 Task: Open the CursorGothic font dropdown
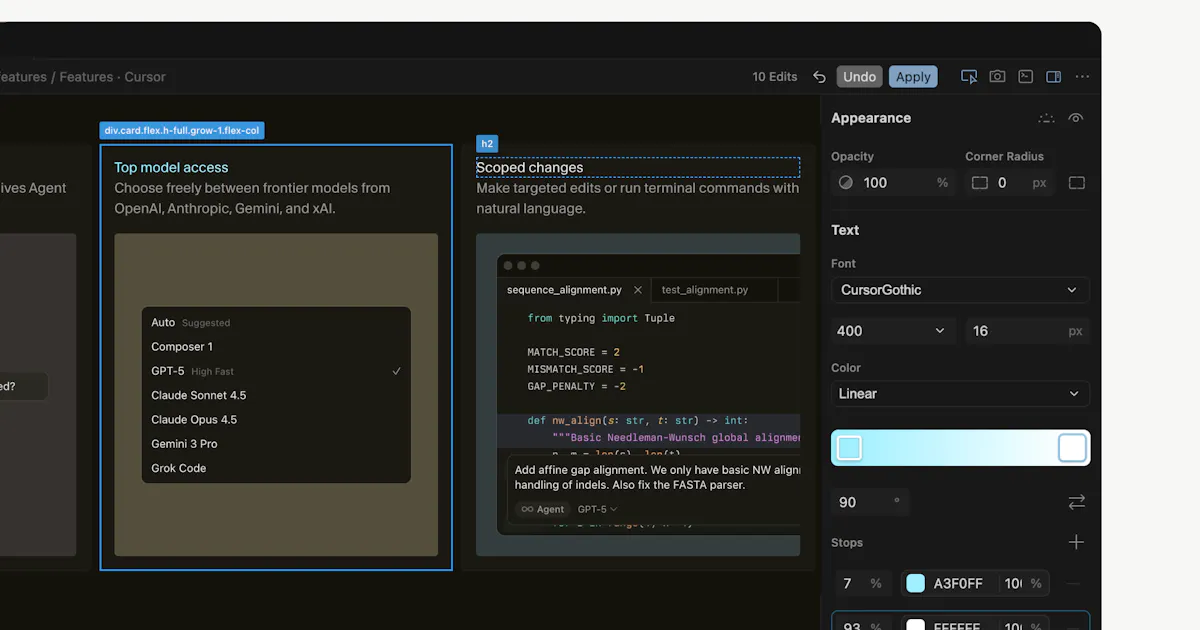[x=960, y=290]
